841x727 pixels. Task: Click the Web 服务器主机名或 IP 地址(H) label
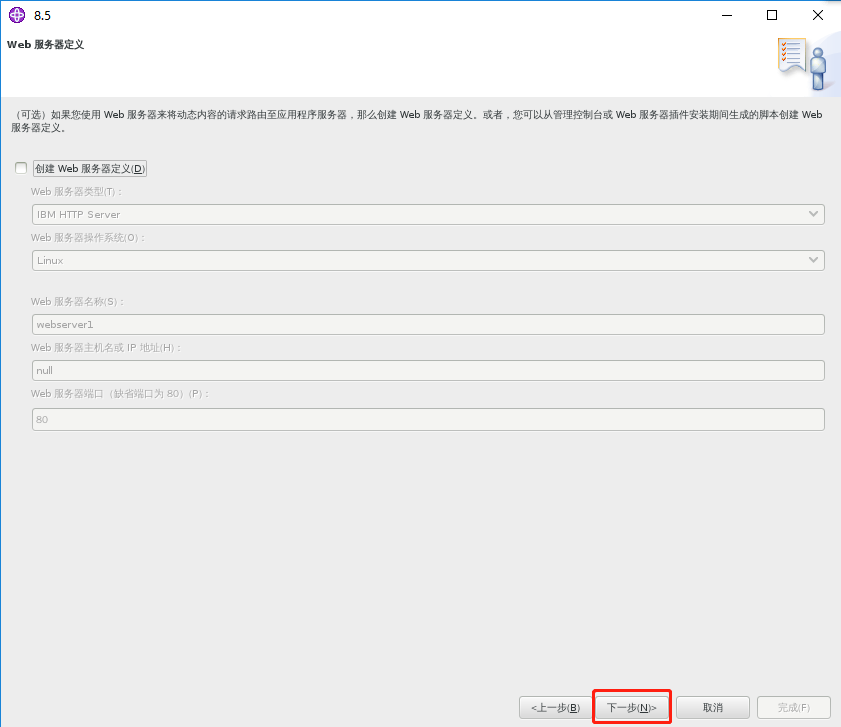[x=106, y=348]
